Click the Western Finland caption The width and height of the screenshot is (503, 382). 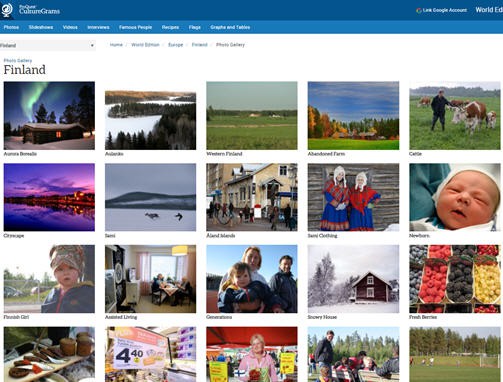coord(224,154)
